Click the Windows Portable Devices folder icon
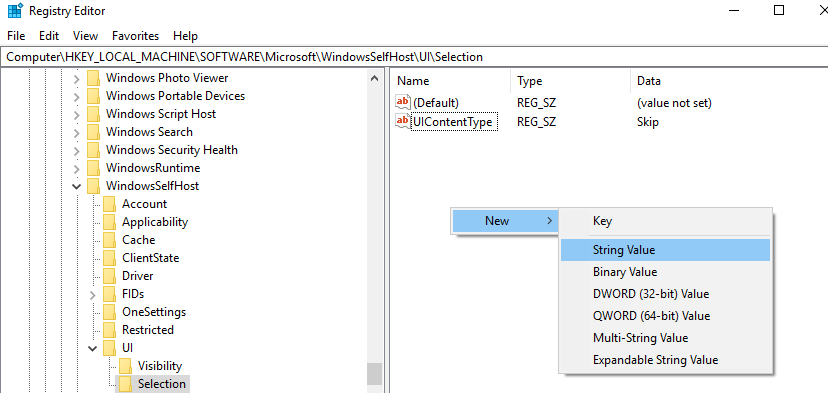The height and width of the screenshot is (393, 828). pos(93,96)
